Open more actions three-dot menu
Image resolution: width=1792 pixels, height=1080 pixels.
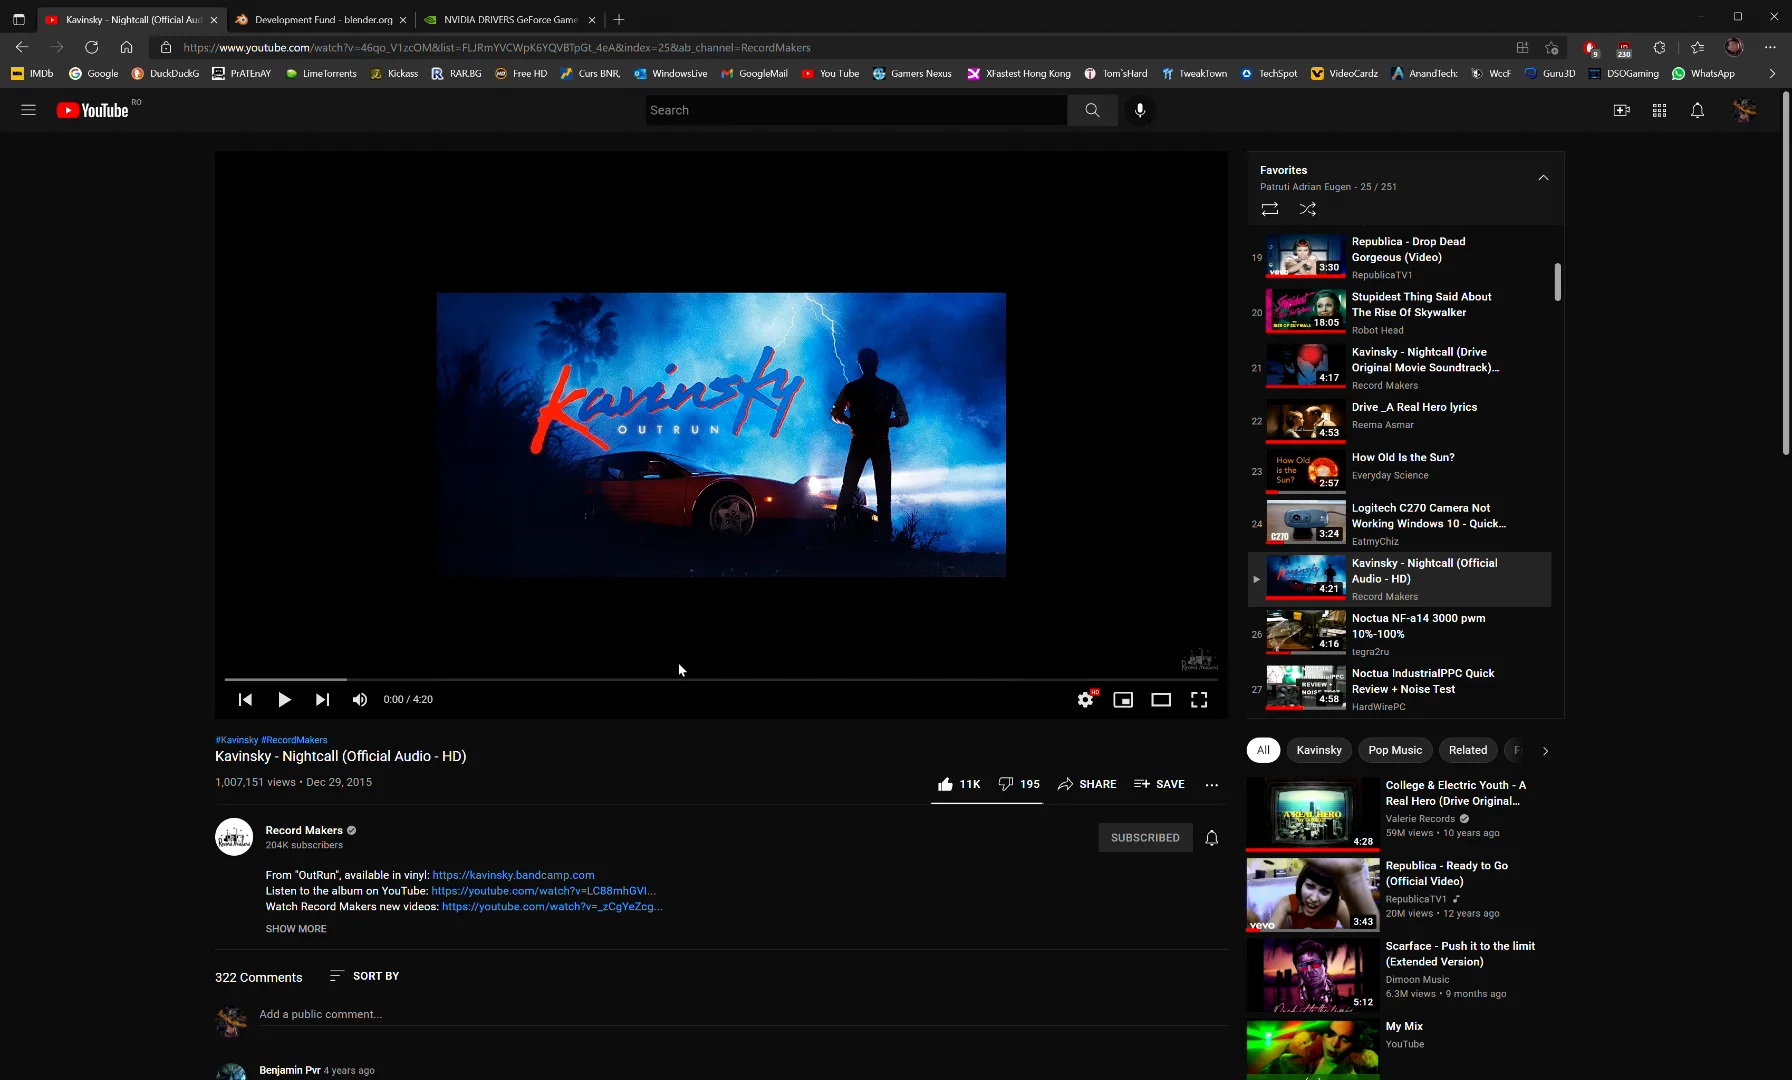[x=1212, y=784]
